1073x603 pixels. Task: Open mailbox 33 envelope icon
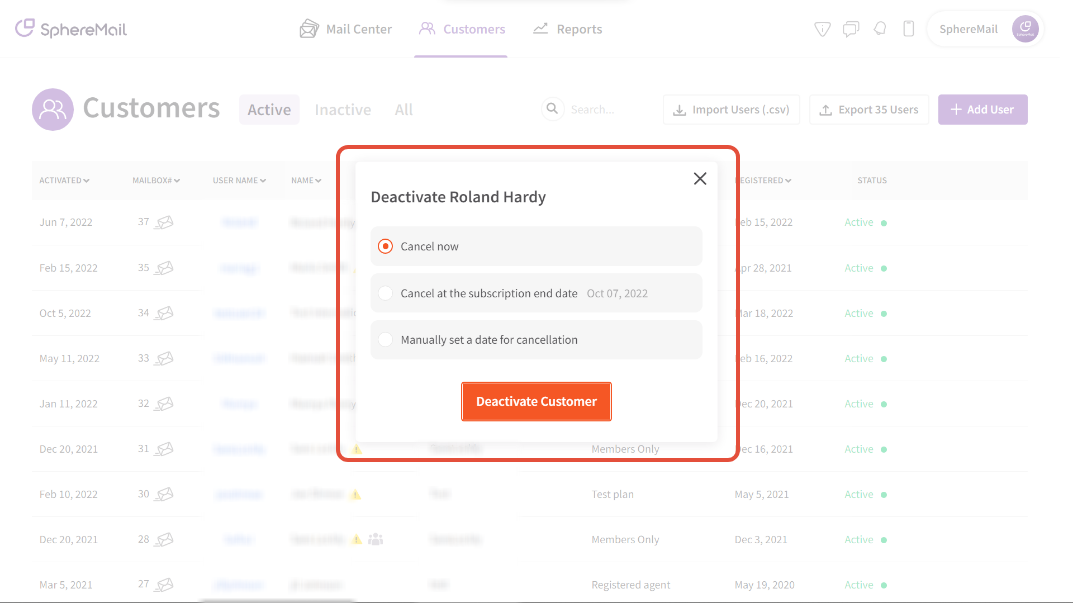coord(164,358)
